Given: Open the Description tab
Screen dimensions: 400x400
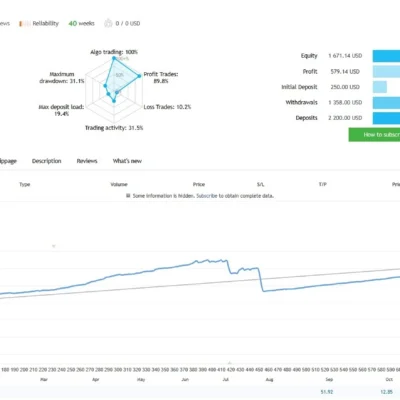Looking at the screenshot, I should [47, 161].
